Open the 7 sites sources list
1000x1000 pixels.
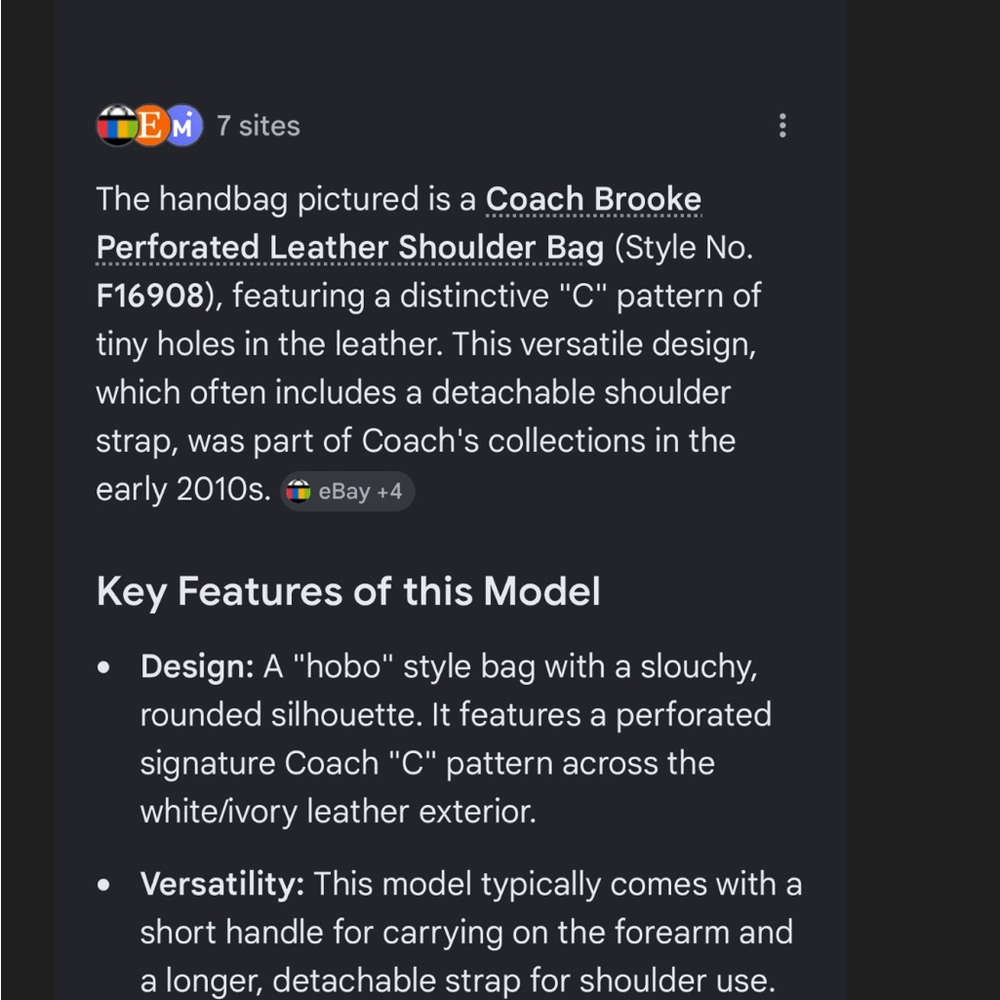tap(258, 126)
